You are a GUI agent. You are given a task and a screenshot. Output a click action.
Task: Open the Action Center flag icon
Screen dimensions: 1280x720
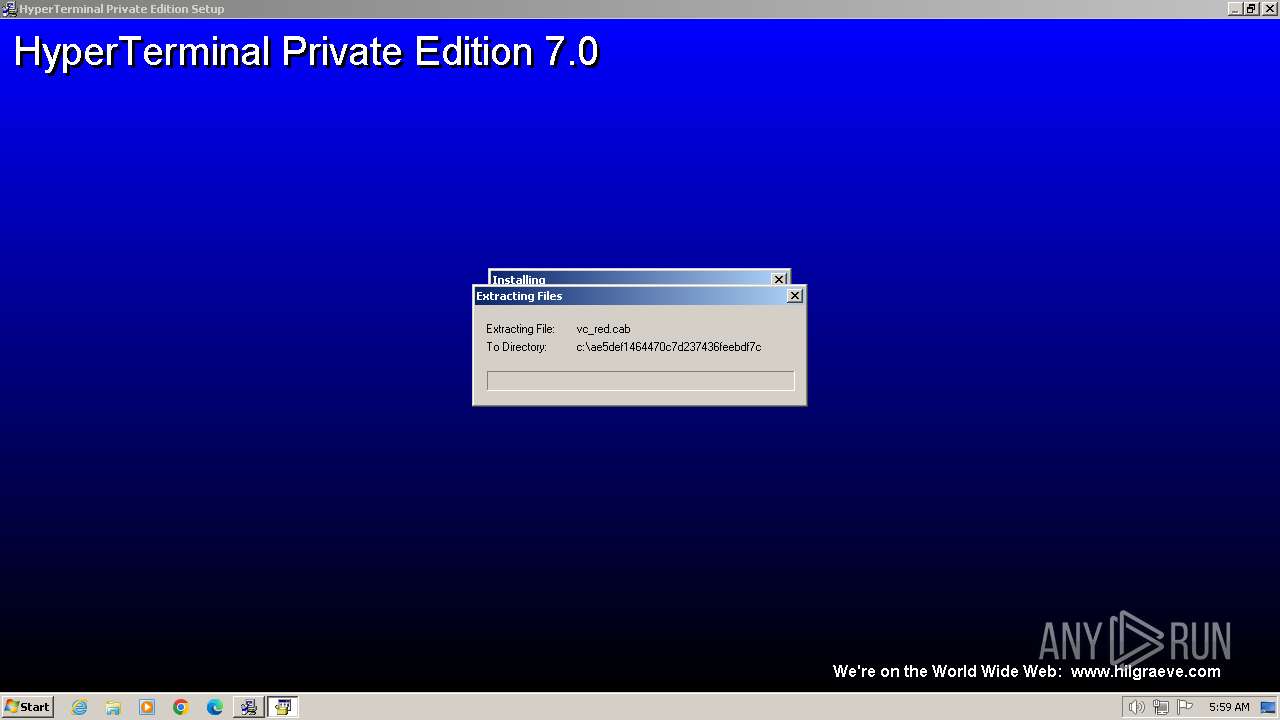click(1185, 707)
